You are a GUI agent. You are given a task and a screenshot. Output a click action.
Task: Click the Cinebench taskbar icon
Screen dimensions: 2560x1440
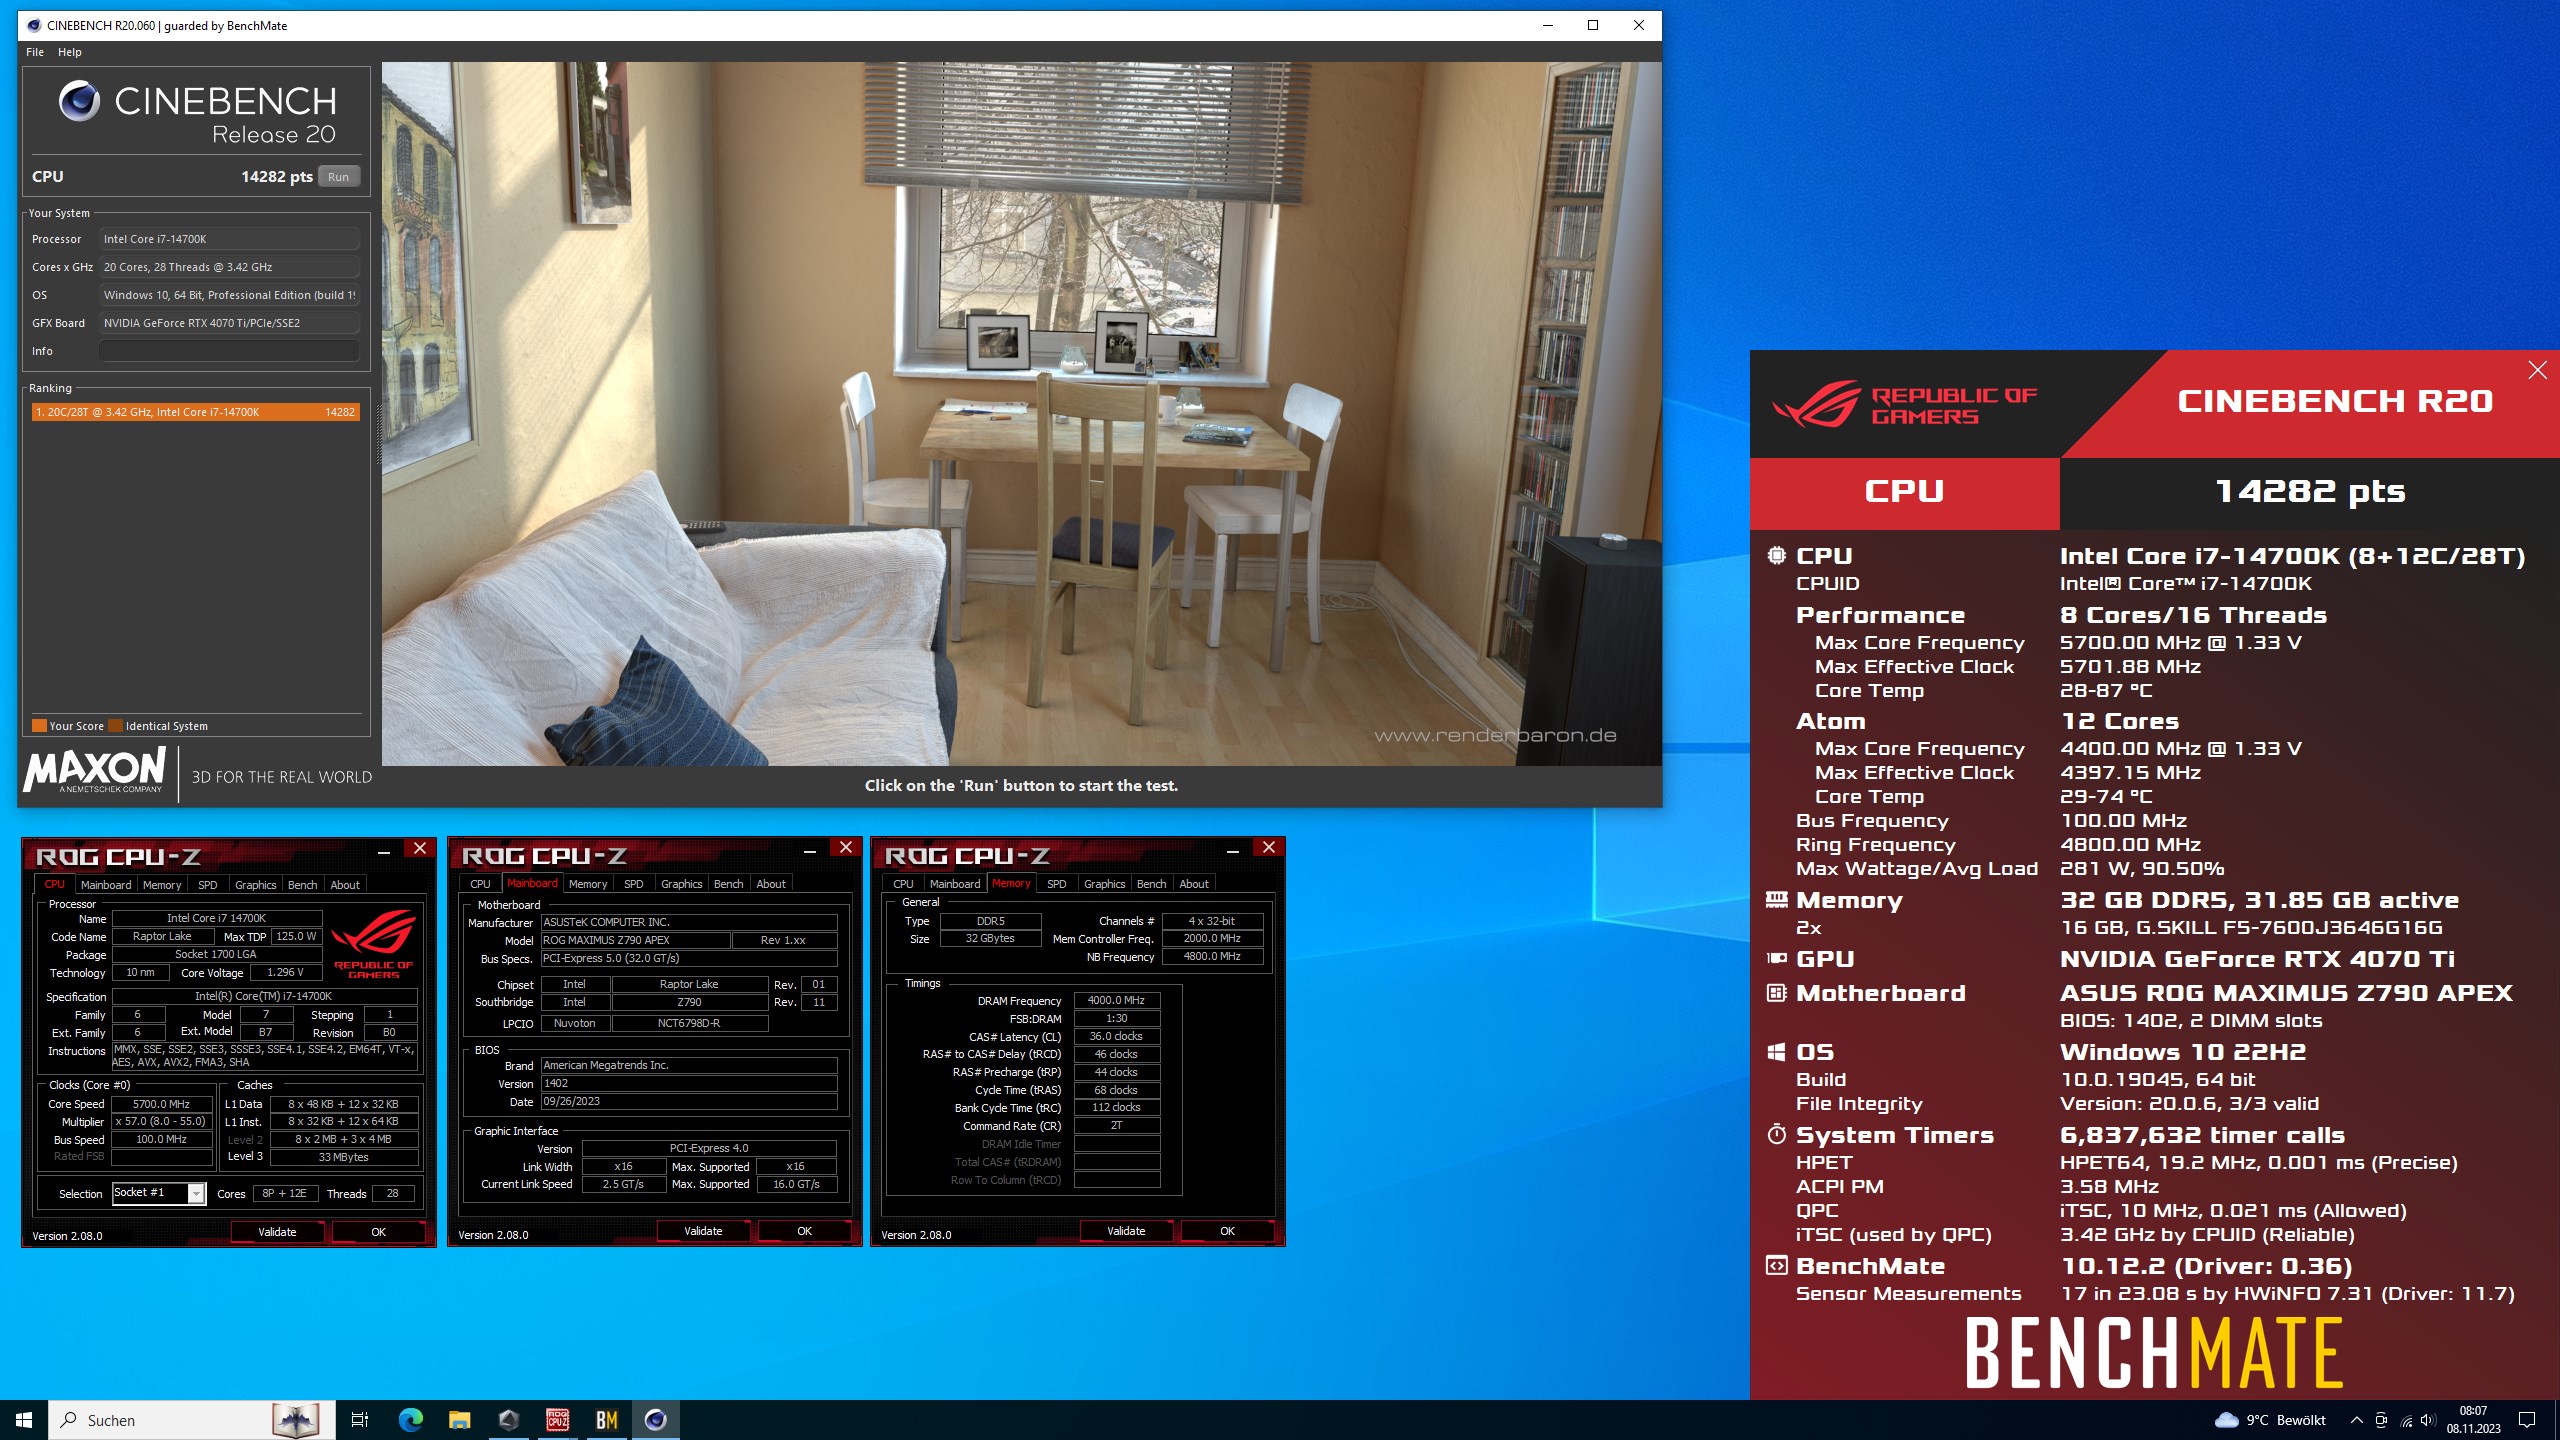coord(656,1420)
